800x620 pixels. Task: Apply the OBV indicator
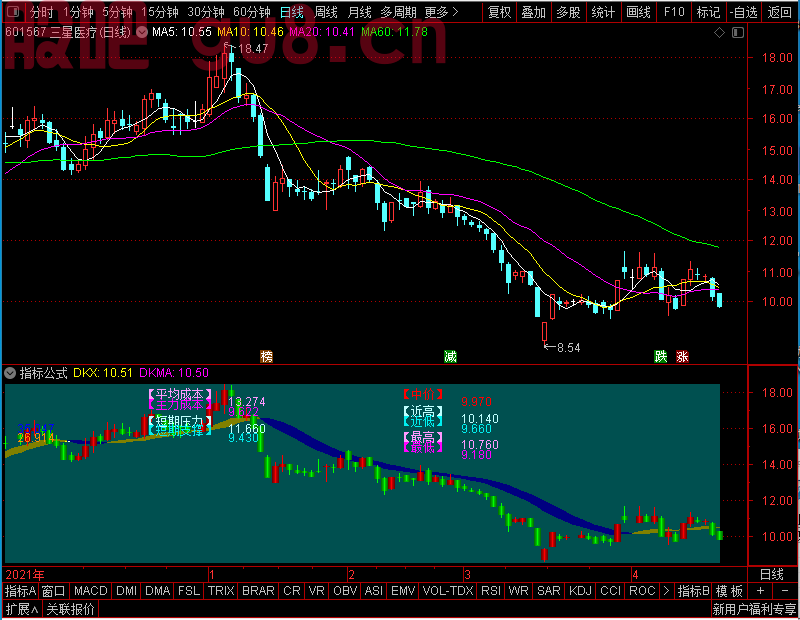coord(345,590)
